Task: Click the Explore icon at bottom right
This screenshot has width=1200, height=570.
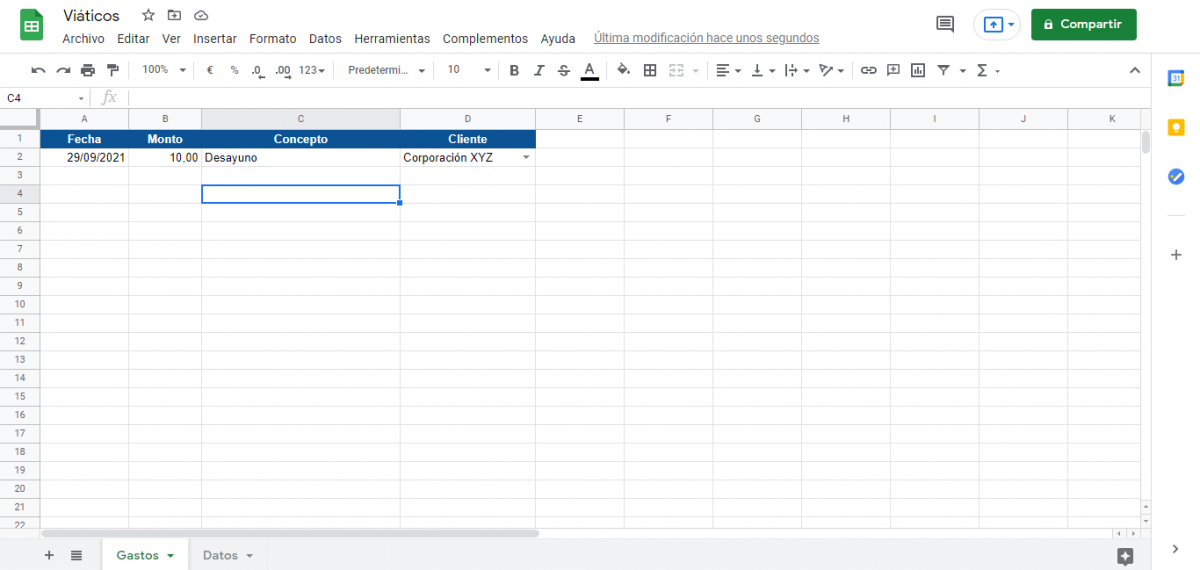Action: 1125,555
